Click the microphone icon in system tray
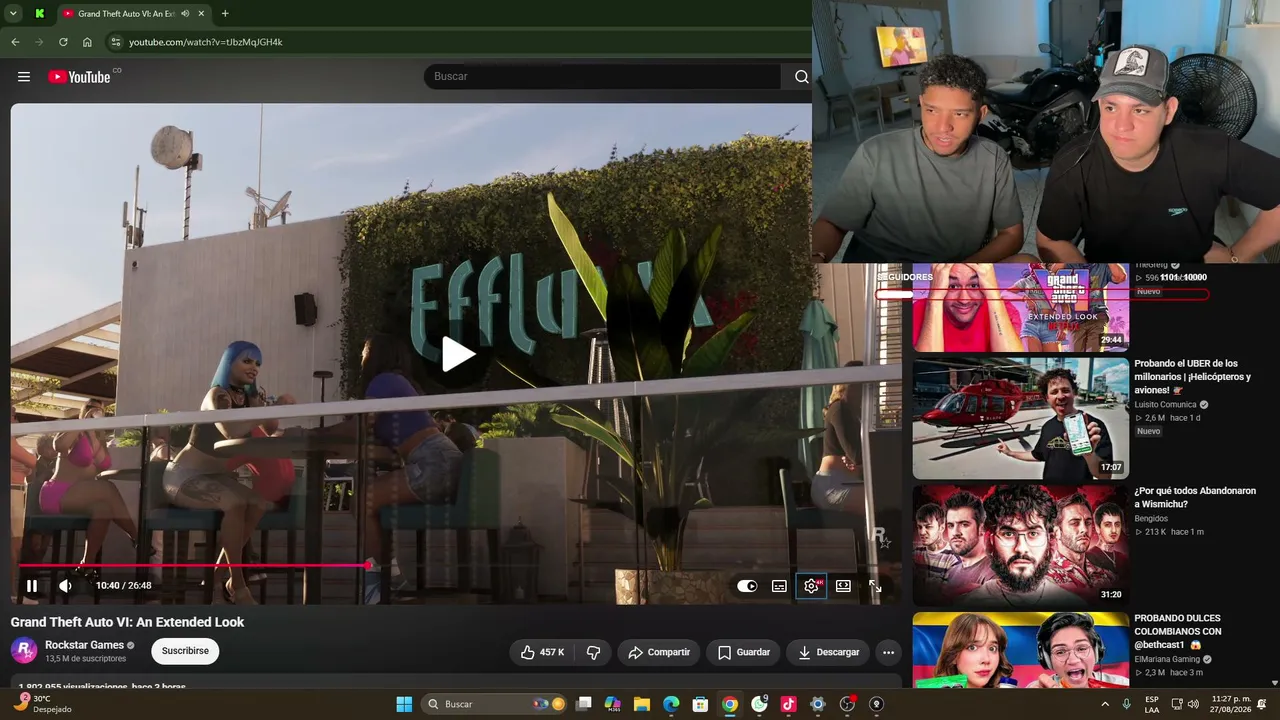The width and height of the screenshot is (1280, 720). (1126, 704)
